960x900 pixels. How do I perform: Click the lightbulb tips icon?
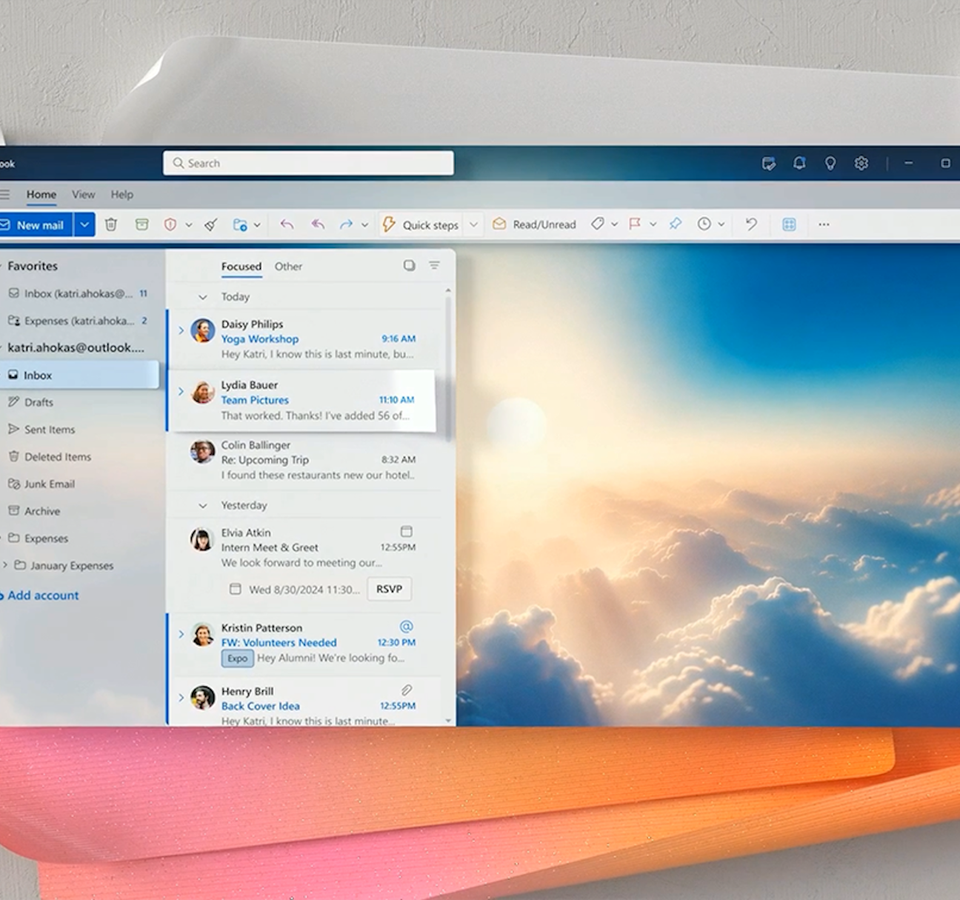(830, 163)
